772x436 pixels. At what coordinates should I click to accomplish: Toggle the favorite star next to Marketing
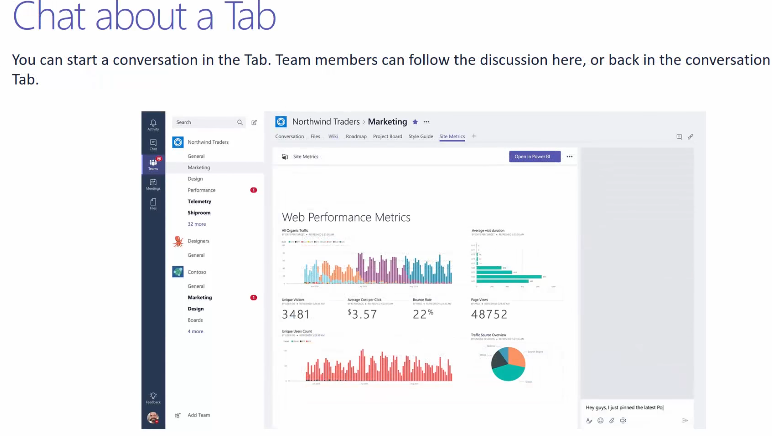click(415, 122)
